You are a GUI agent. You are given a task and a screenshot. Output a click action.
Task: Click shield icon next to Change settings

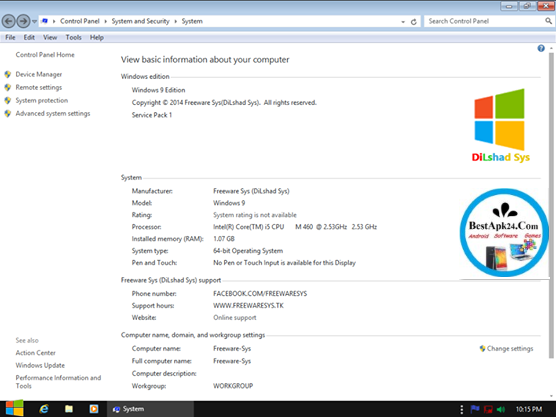482,349
